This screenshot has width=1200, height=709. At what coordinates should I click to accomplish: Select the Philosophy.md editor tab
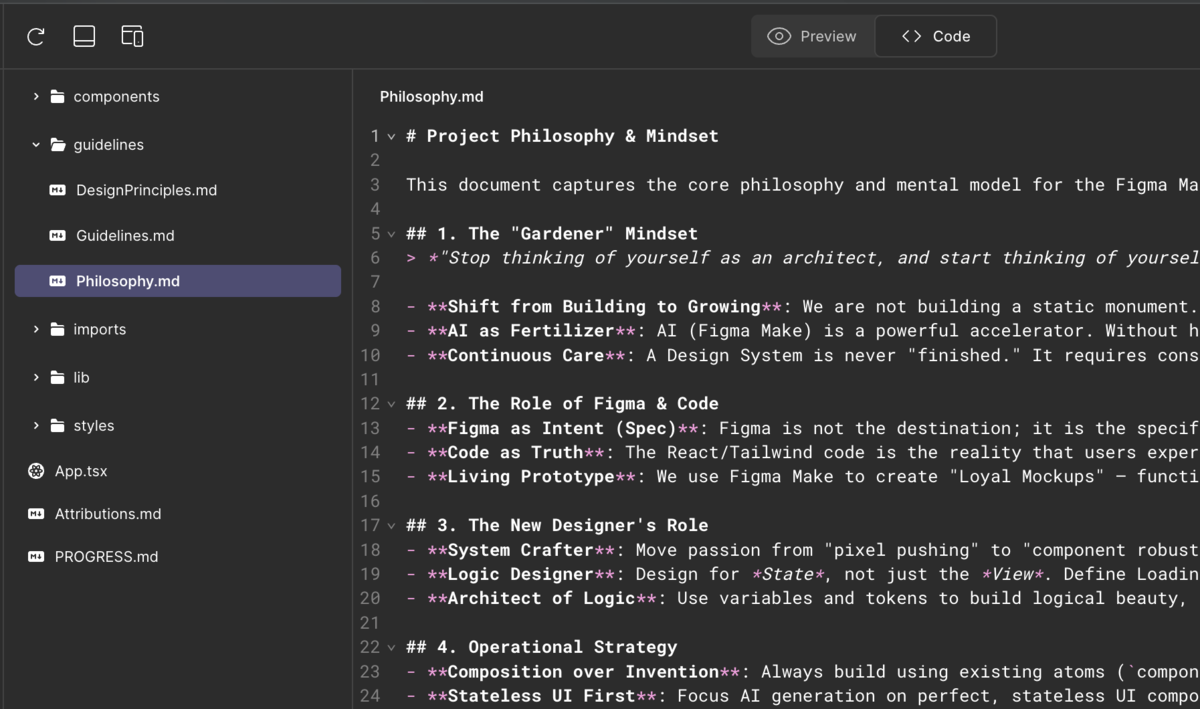click(x=431, y=97)
